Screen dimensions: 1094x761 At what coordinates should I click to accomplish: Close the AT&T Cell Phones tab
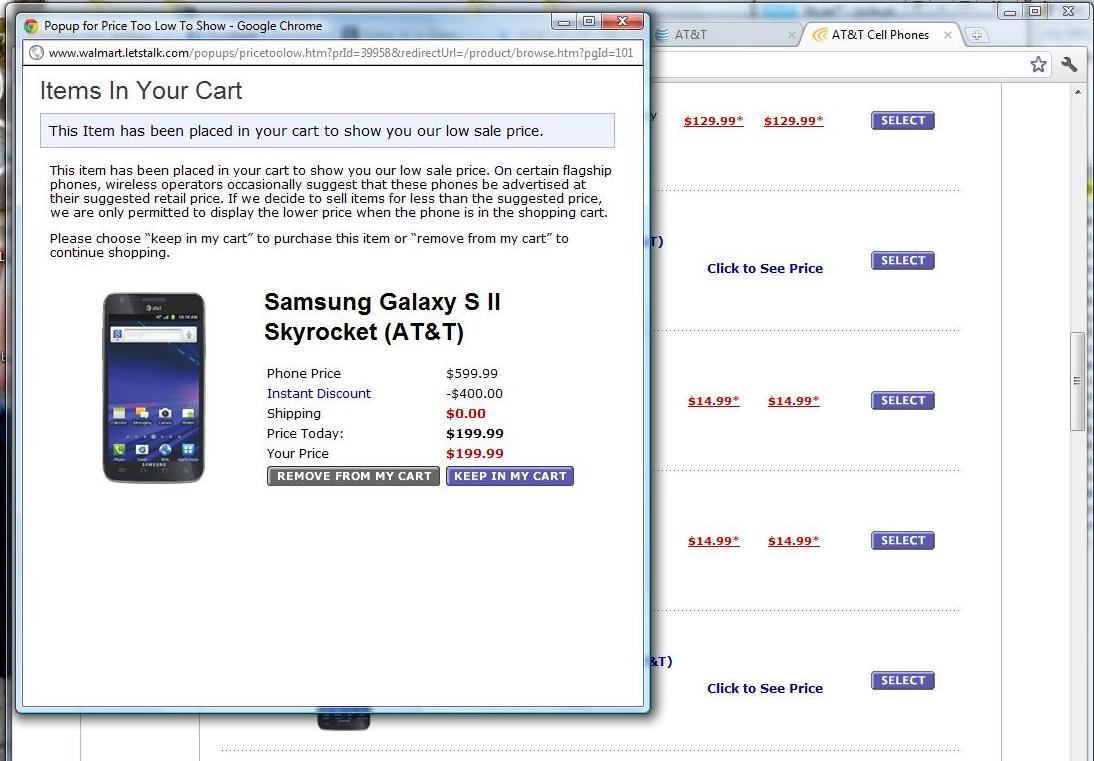pyautogui.click(x=947, y=35)
